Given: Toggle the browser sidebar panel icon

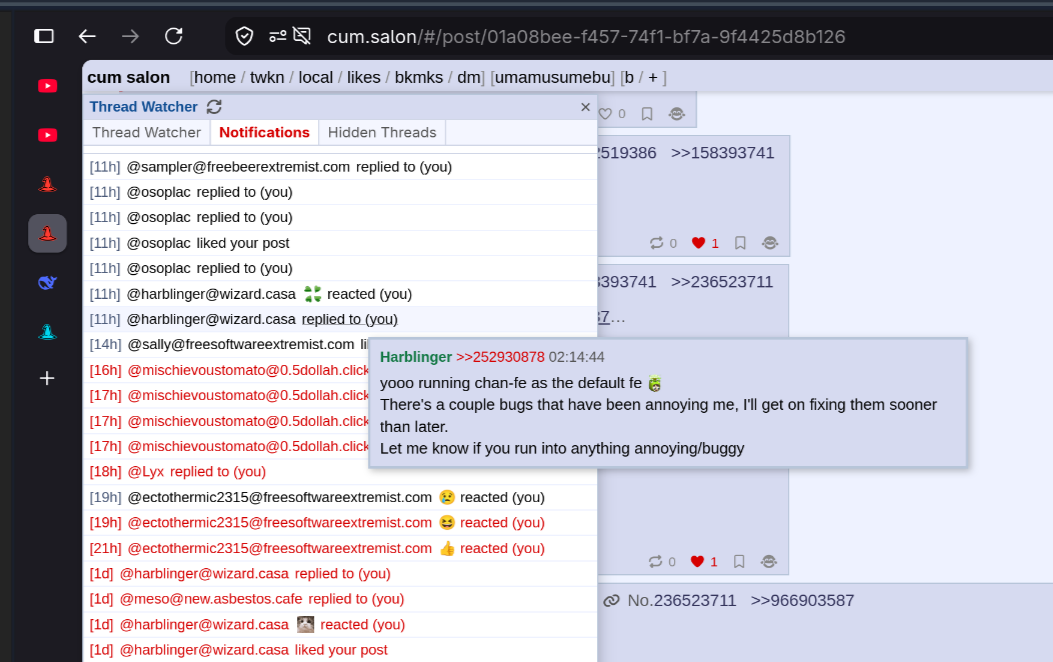Looking at the screenshot, I should [44, 36].
